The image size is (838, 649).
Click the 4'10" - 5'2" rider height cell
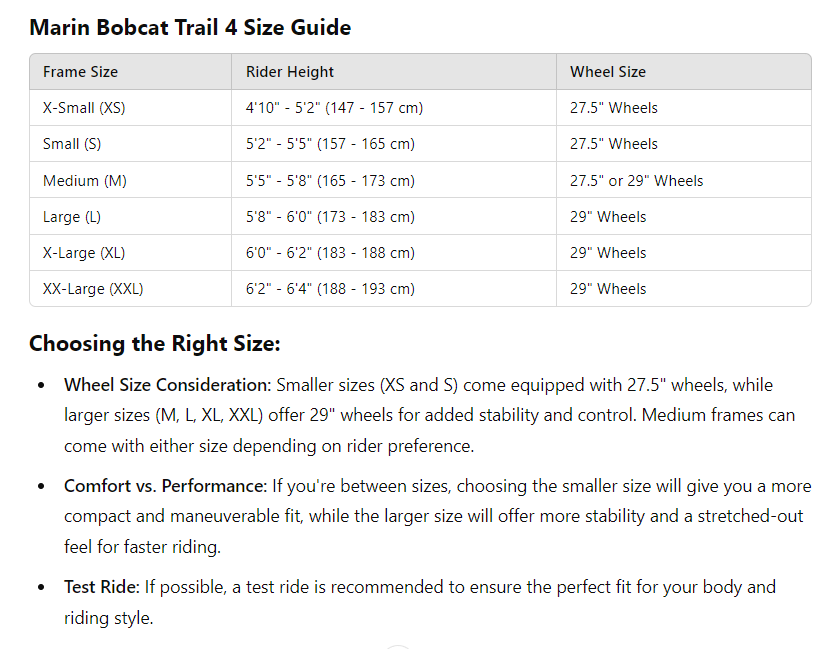pyautogui.click(x=334, y=108)
